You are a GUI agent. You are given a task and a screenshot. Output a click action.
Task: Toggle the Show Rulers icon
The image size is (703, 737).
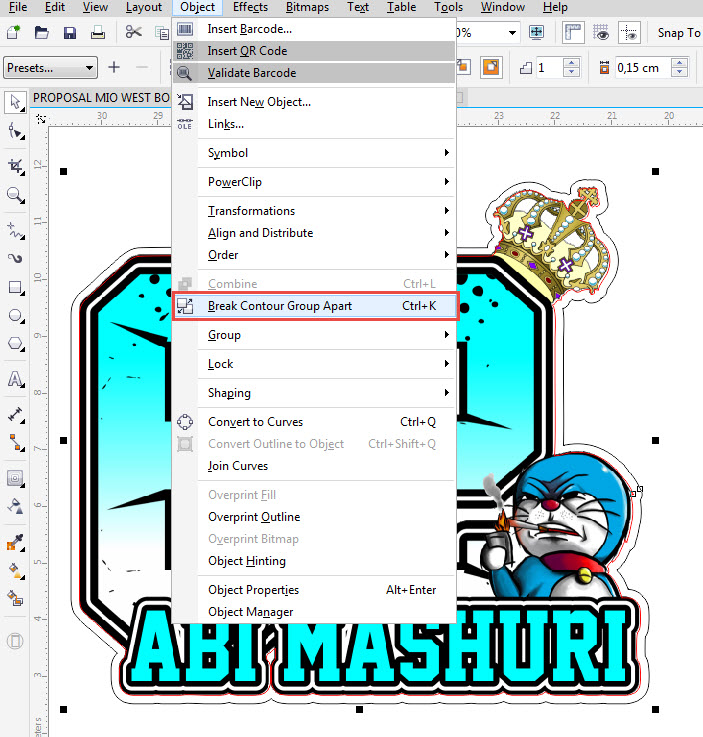point(573,32)
